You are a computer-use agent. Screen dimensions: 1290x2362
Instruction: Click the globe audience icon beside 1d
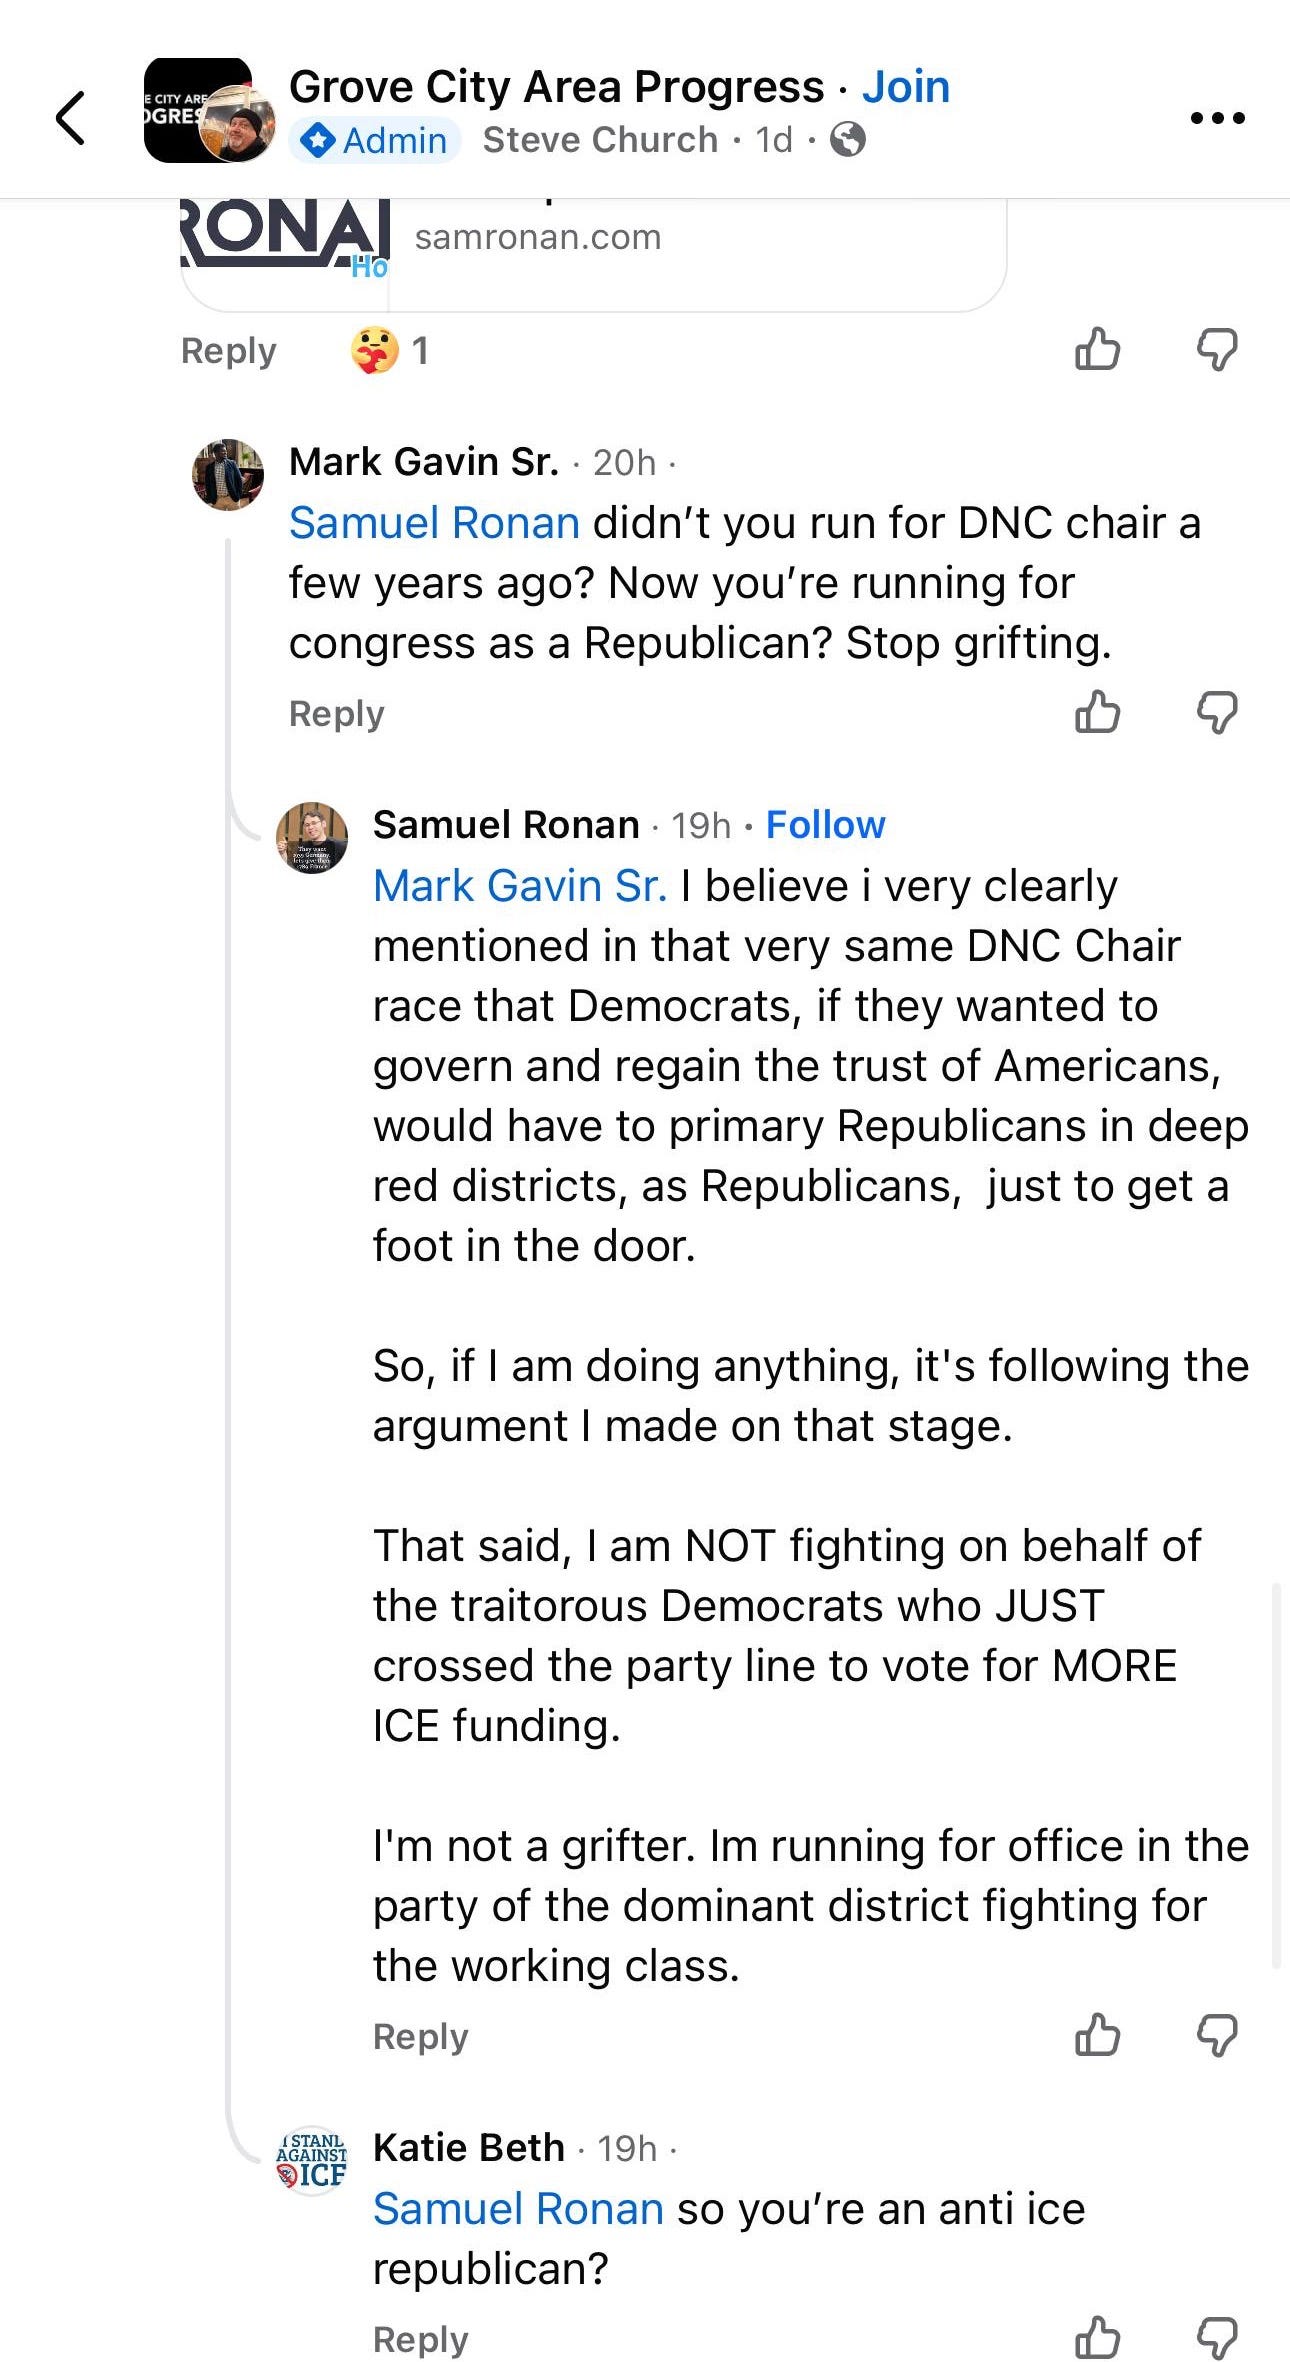(x=846, y=141)
